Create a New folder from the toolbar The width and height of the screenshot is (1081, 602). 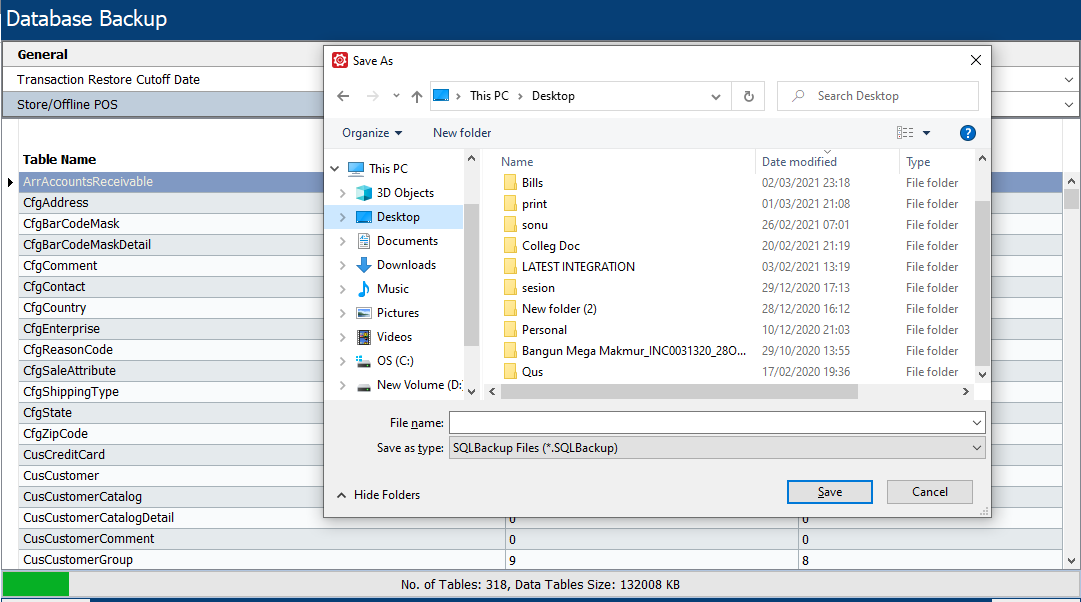pyautogui.click(x=462, y=133)
